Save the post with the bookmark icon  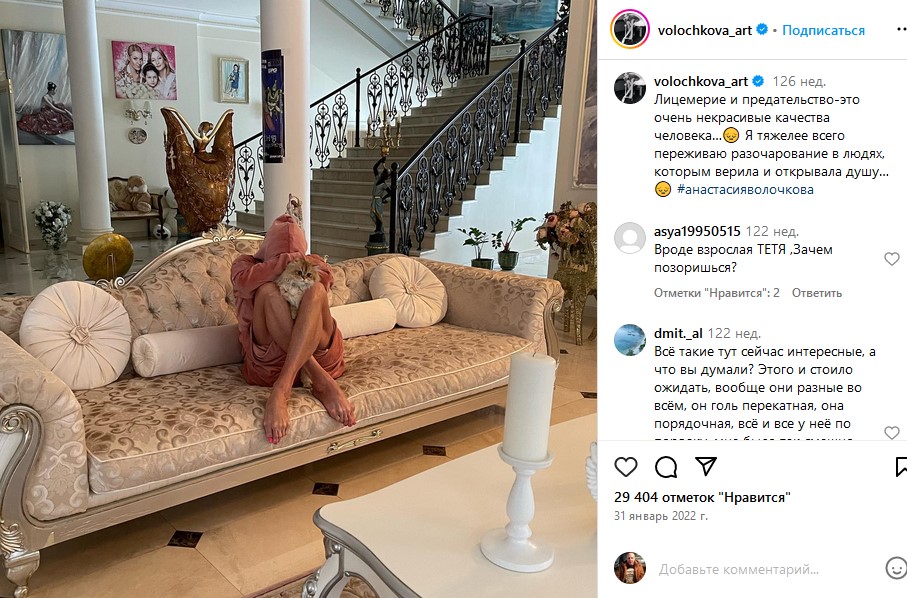901,467
